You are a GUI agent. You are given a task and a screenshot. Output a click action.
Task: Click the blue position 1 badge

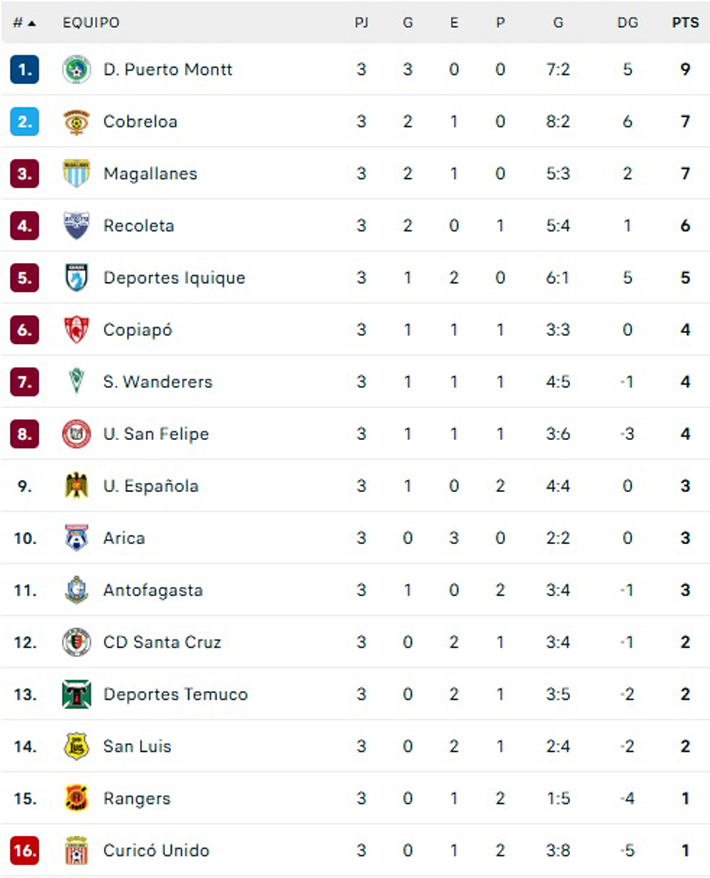(25, 70)
